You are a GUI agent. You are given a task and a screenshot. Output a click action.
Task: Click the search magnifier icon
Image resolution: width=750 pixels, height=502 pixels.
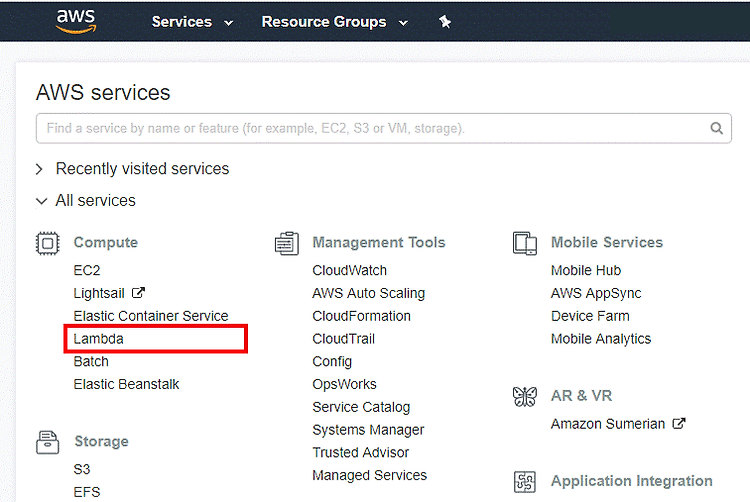pos(716,128)
